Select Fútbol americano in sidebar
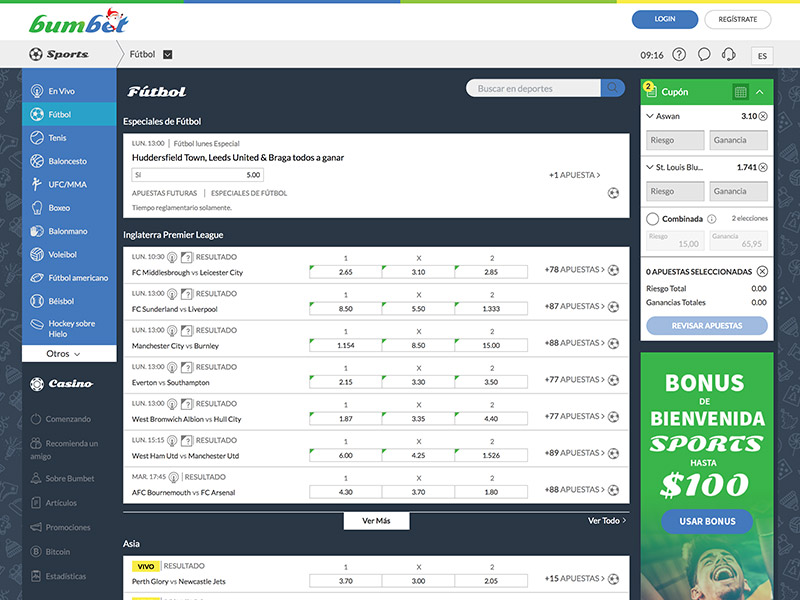Viewport: 800px width, 600px height. pos(69,278)
